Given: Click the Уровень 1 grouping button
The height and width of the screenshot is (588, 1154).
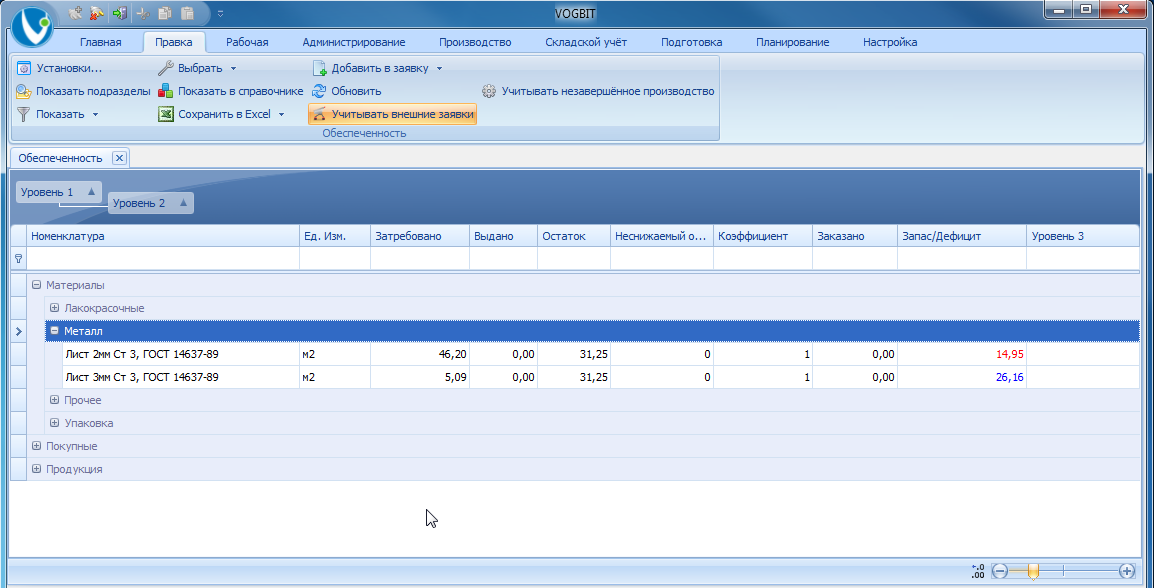Looking at the screenshot, I should click(59, 192).
